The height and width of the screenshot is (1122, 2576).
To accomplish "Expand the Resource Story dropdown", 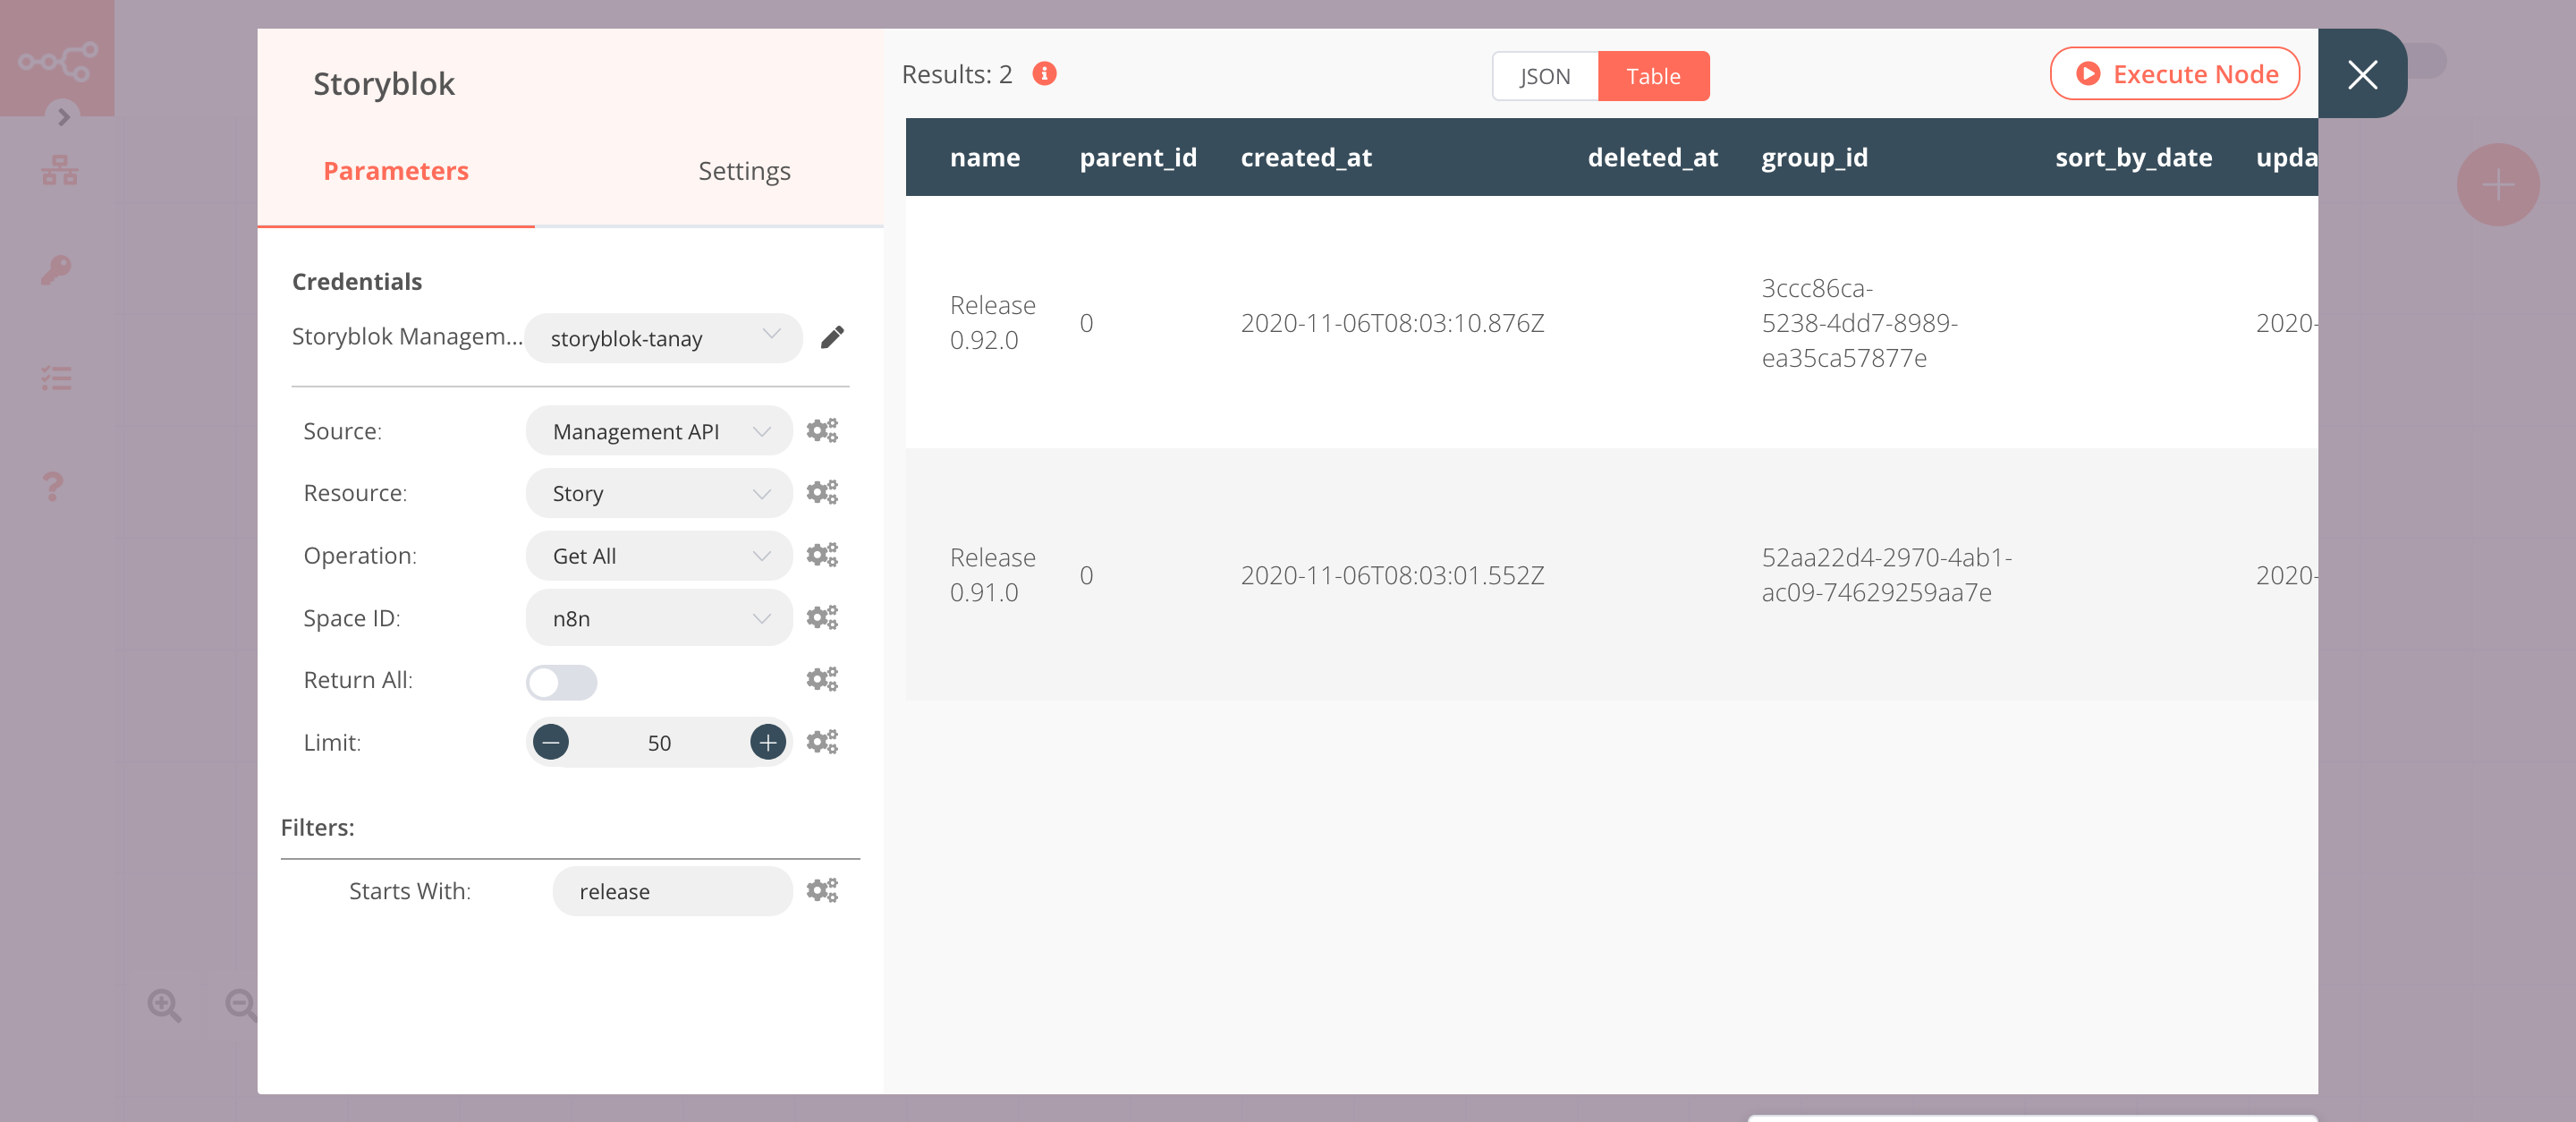I will point(656,493).
